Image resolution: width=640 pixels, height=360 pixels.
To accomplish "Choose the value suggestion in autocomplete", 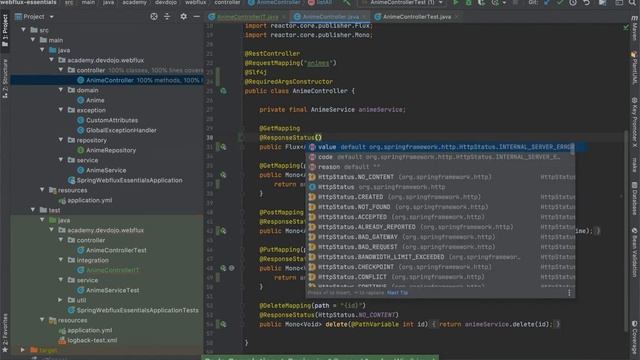I will [x=441, y=147].
